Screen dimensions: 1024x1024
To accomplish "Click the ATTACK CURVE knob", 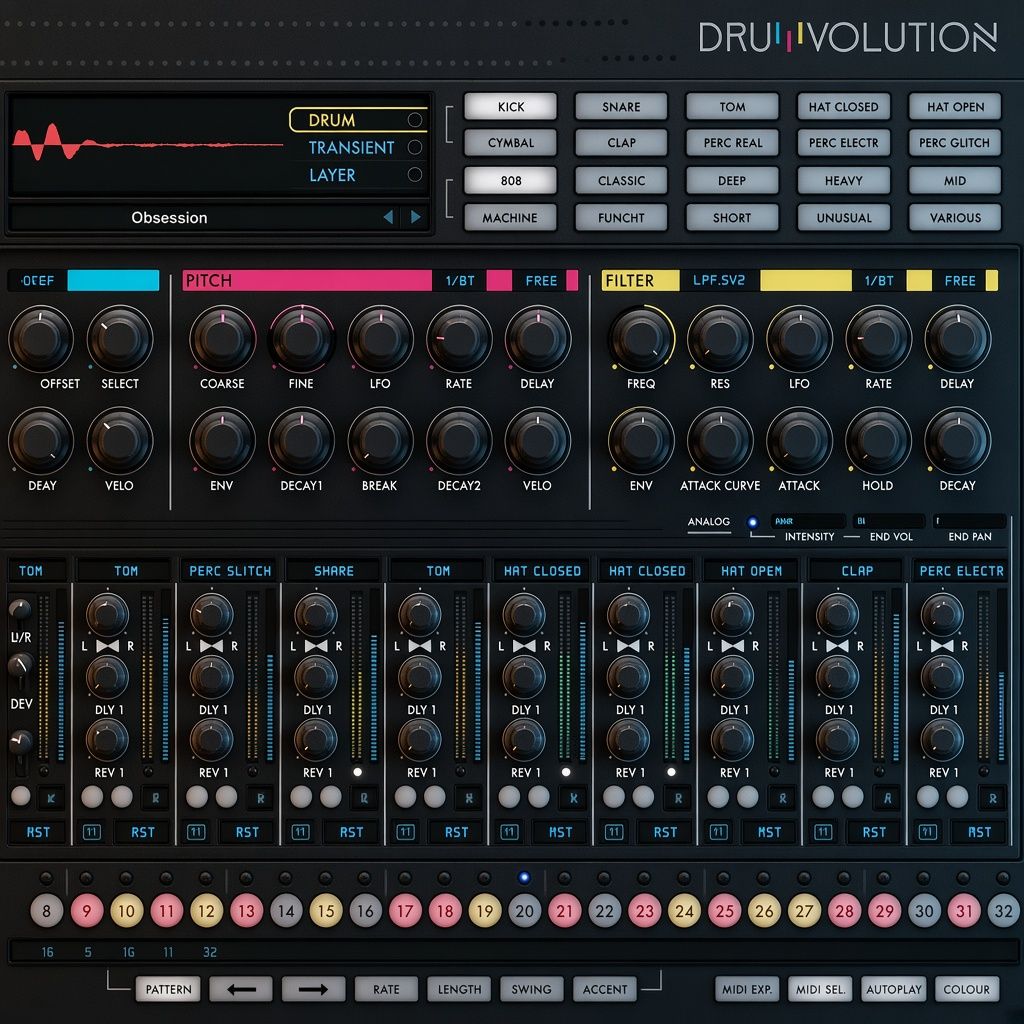I will click(x=720, y=441).
